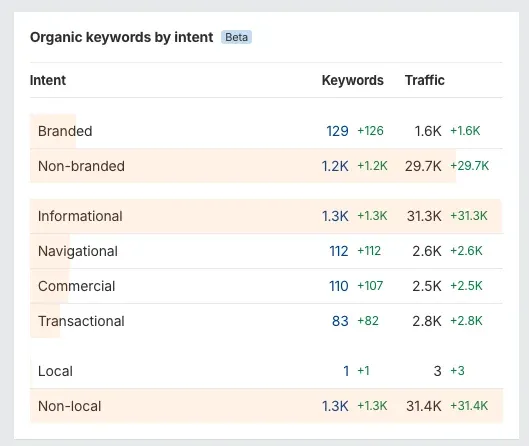This screenshot has height=446, width=529.
Task: Click the +1.2K Non-branded keywords change
Action: tap(372, 166)
